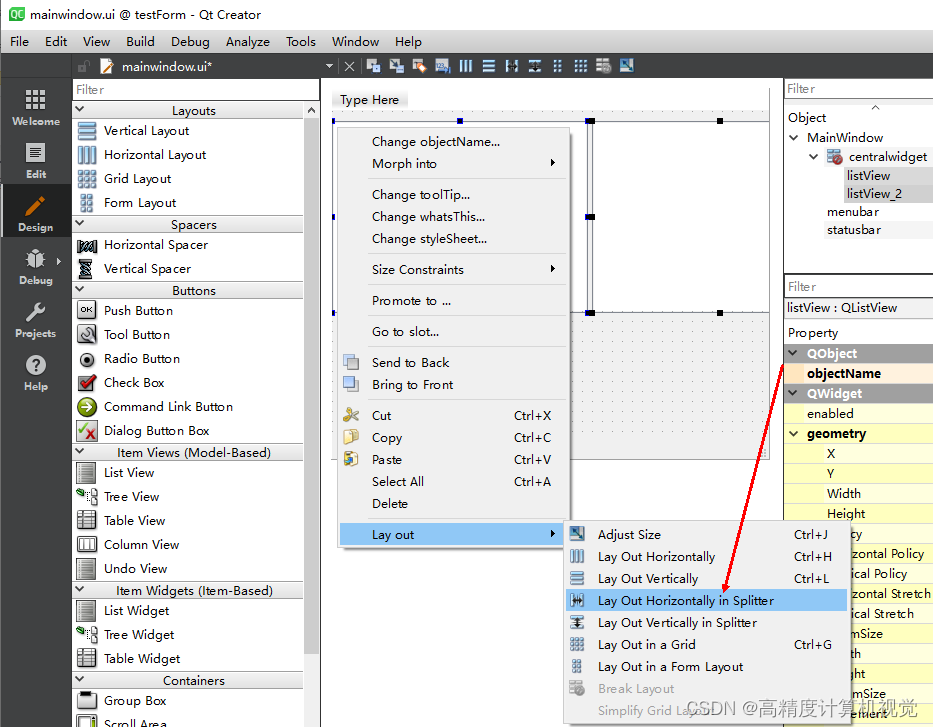Choose Lay Out in a Form Layout

click(706, 667)
